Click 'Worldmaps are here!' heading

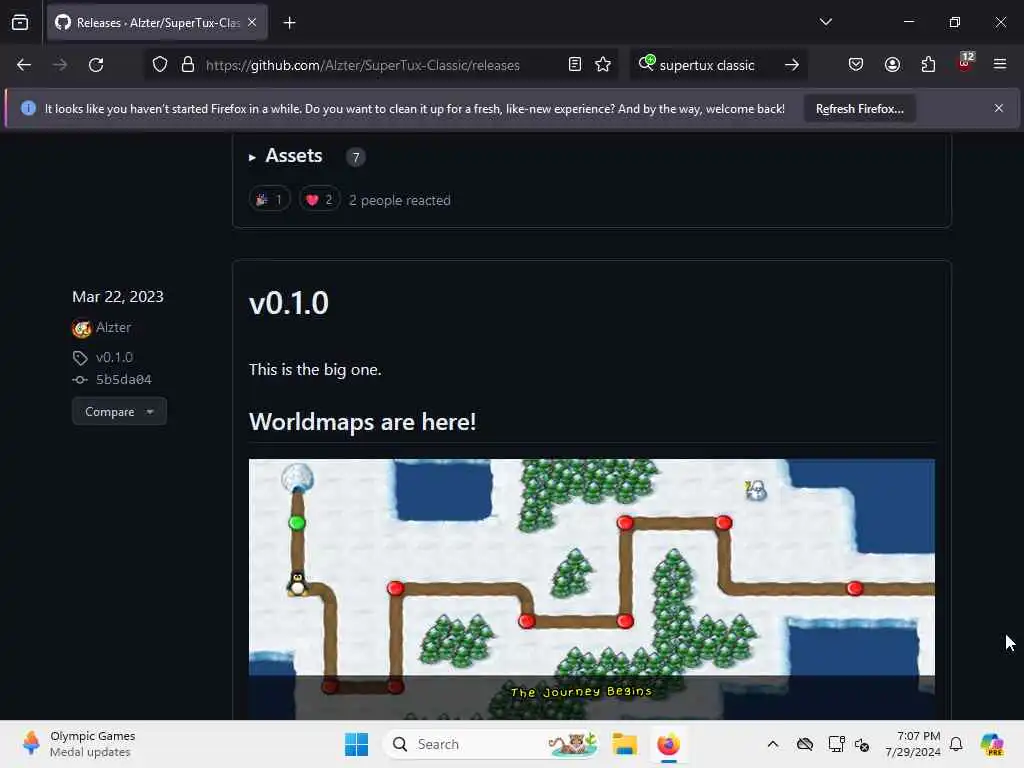(x=362, y=422)
